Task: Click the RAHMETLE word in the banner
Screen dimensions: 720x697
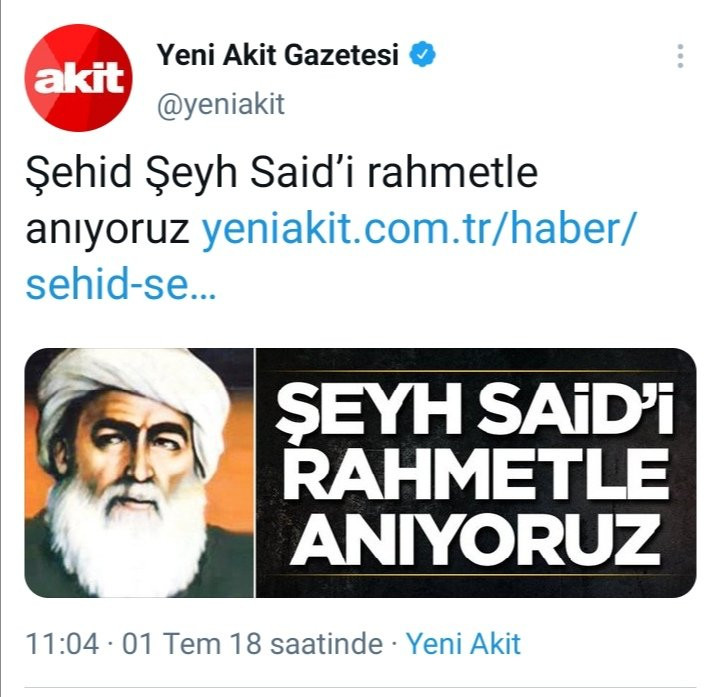Action: click(x=476, y=474)
